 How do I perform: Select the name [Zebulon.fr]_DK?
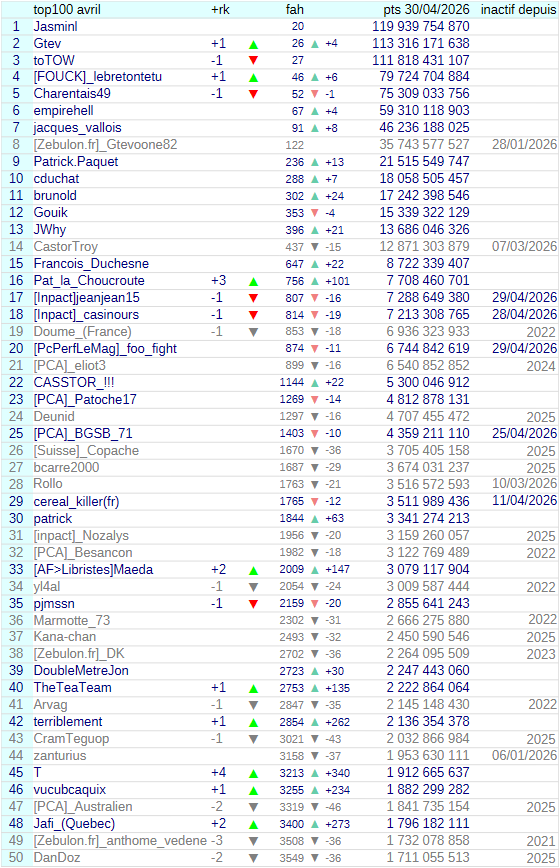pos(79,654)
